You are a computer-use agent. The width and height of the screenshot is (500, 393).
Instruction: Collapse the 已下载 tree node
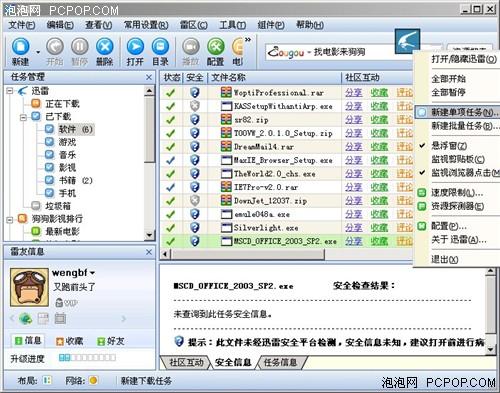coord(23,117)
